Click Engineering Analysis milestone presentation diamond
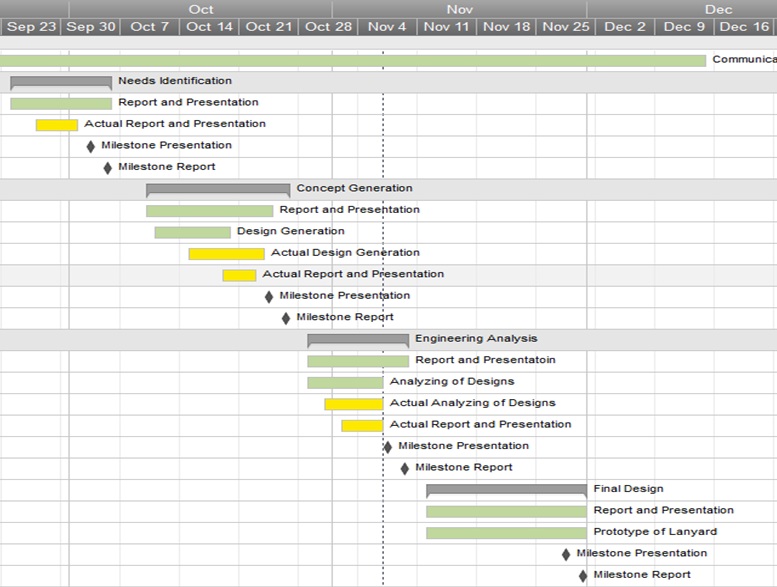Image resolution: width=777 pixels, height=587 pixels. [388, 447]
